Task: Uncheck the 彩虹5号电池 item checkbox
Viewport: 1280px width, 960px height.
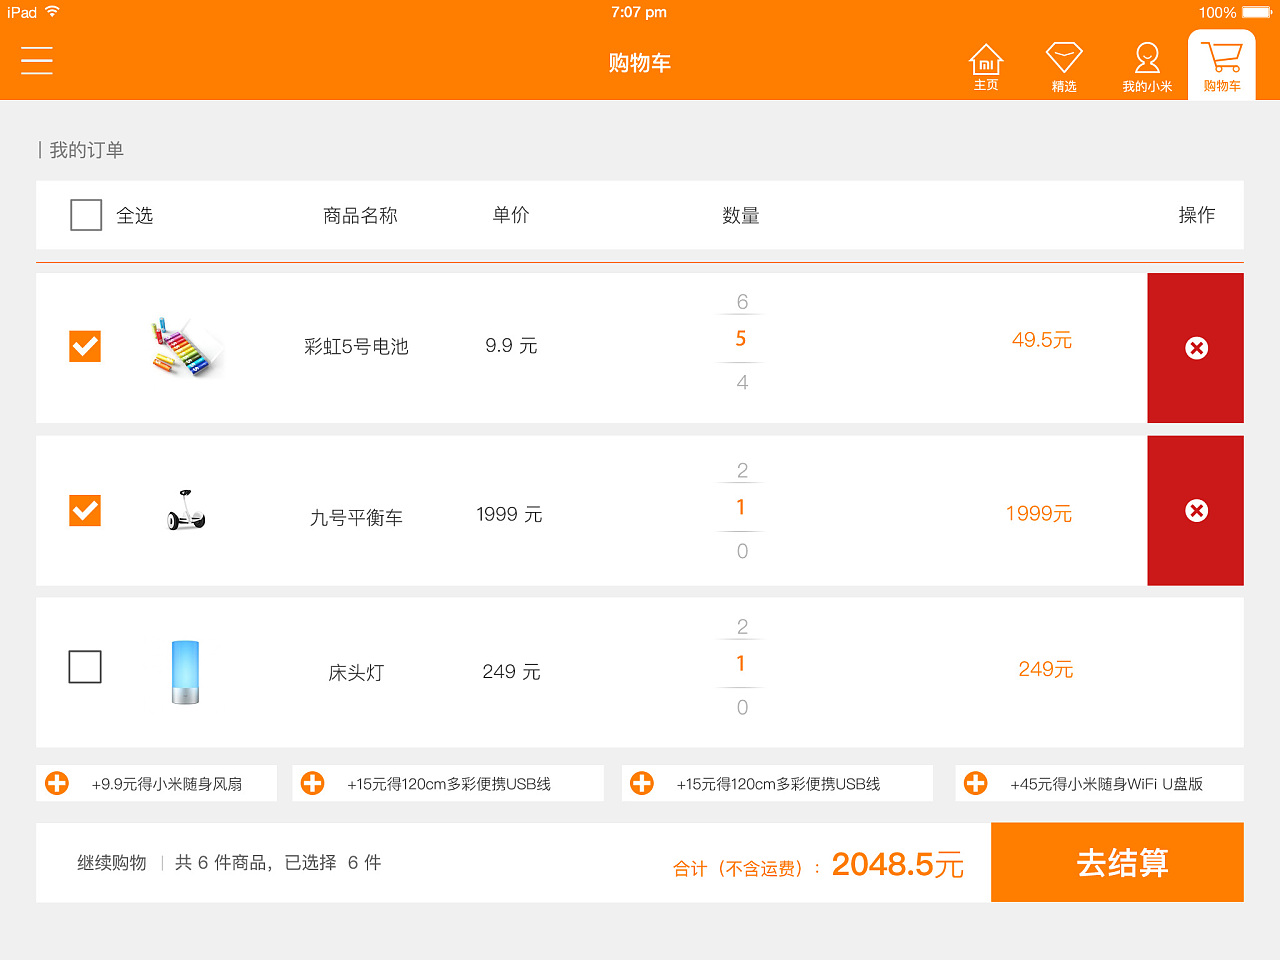Action: 85,346
